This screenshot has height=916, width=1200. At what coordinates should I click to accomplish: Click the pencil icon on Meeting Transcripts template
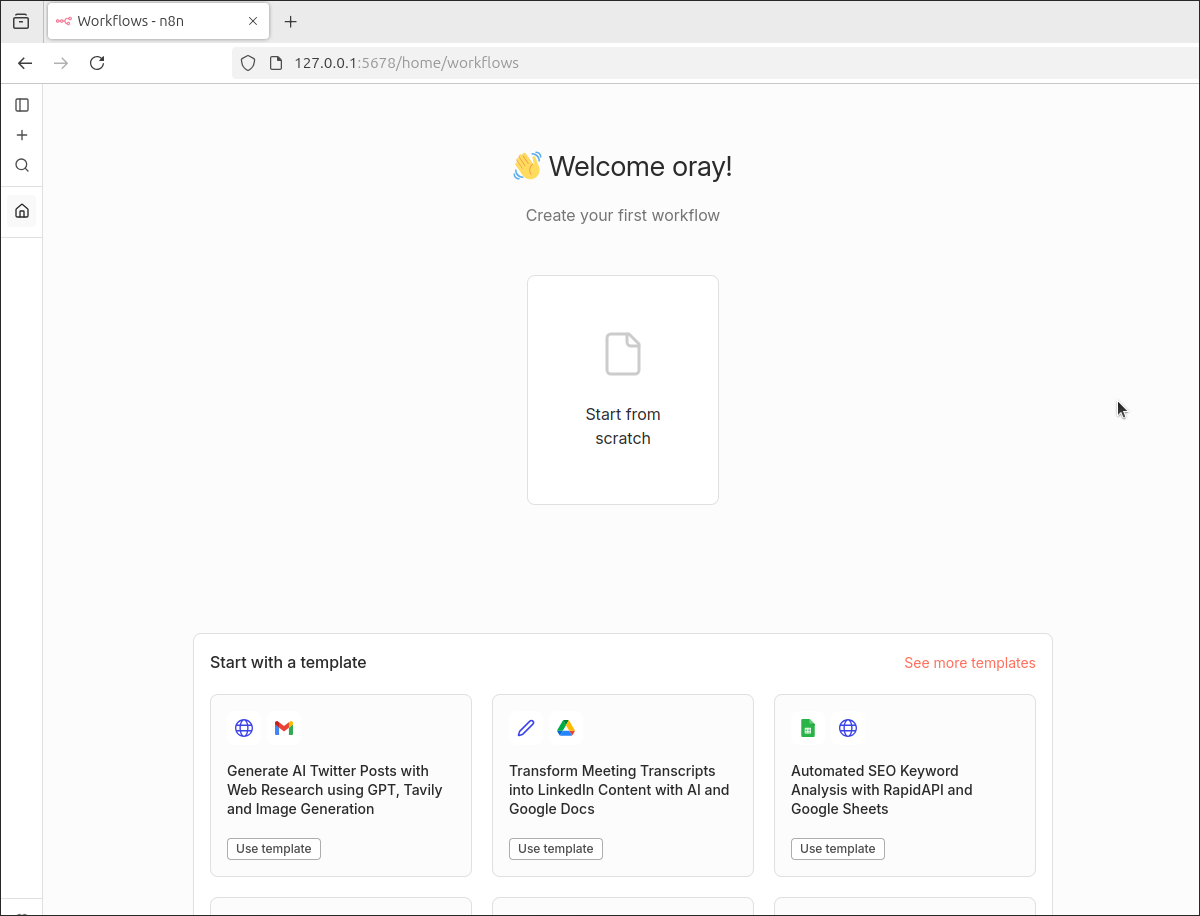[x=526, y=728]
